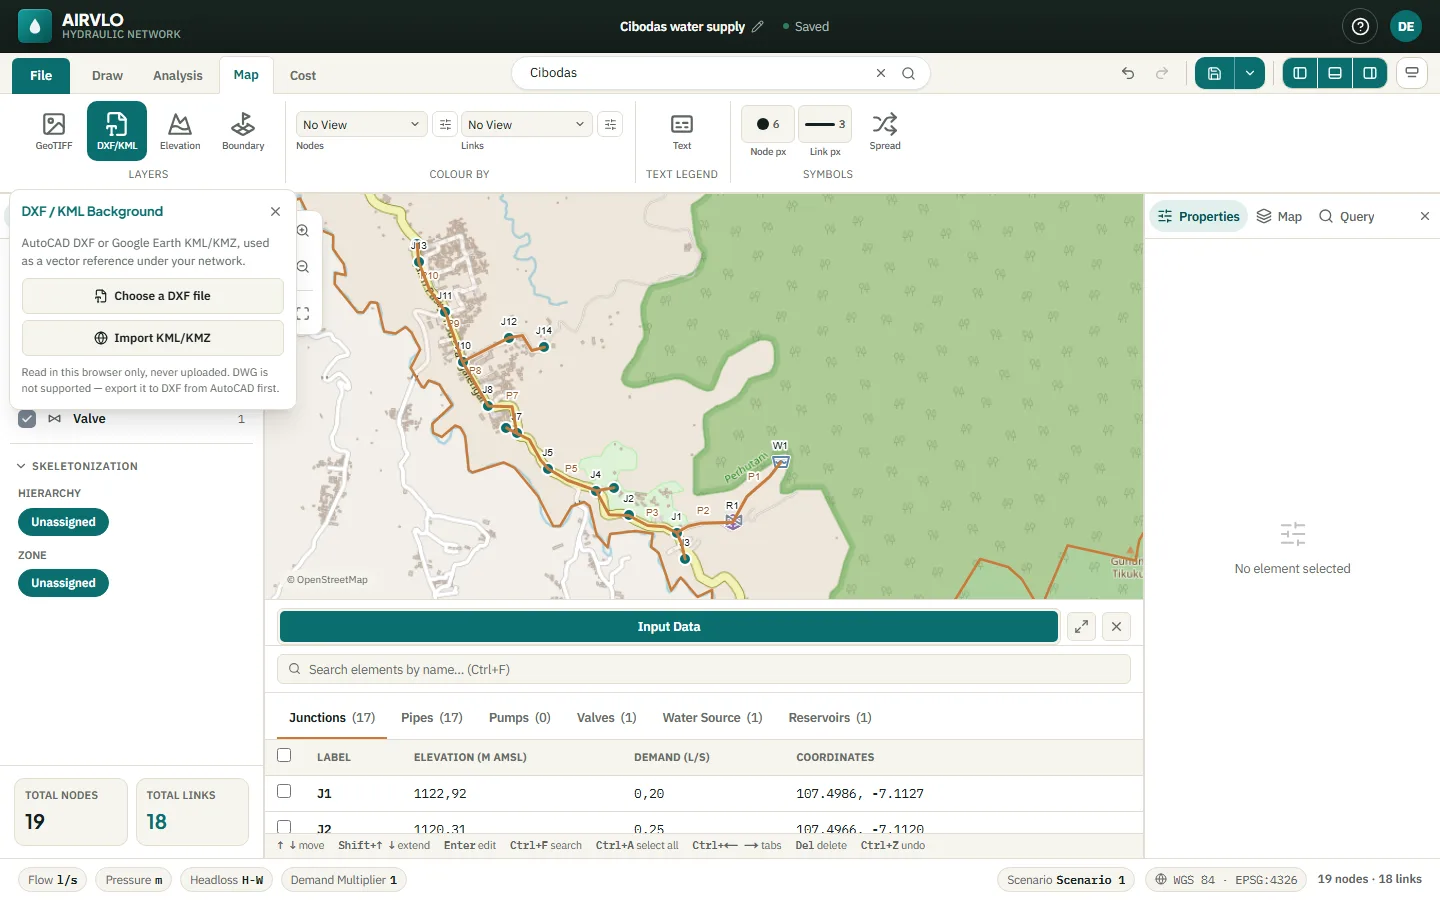Click the redo arrow icon

1162,73
